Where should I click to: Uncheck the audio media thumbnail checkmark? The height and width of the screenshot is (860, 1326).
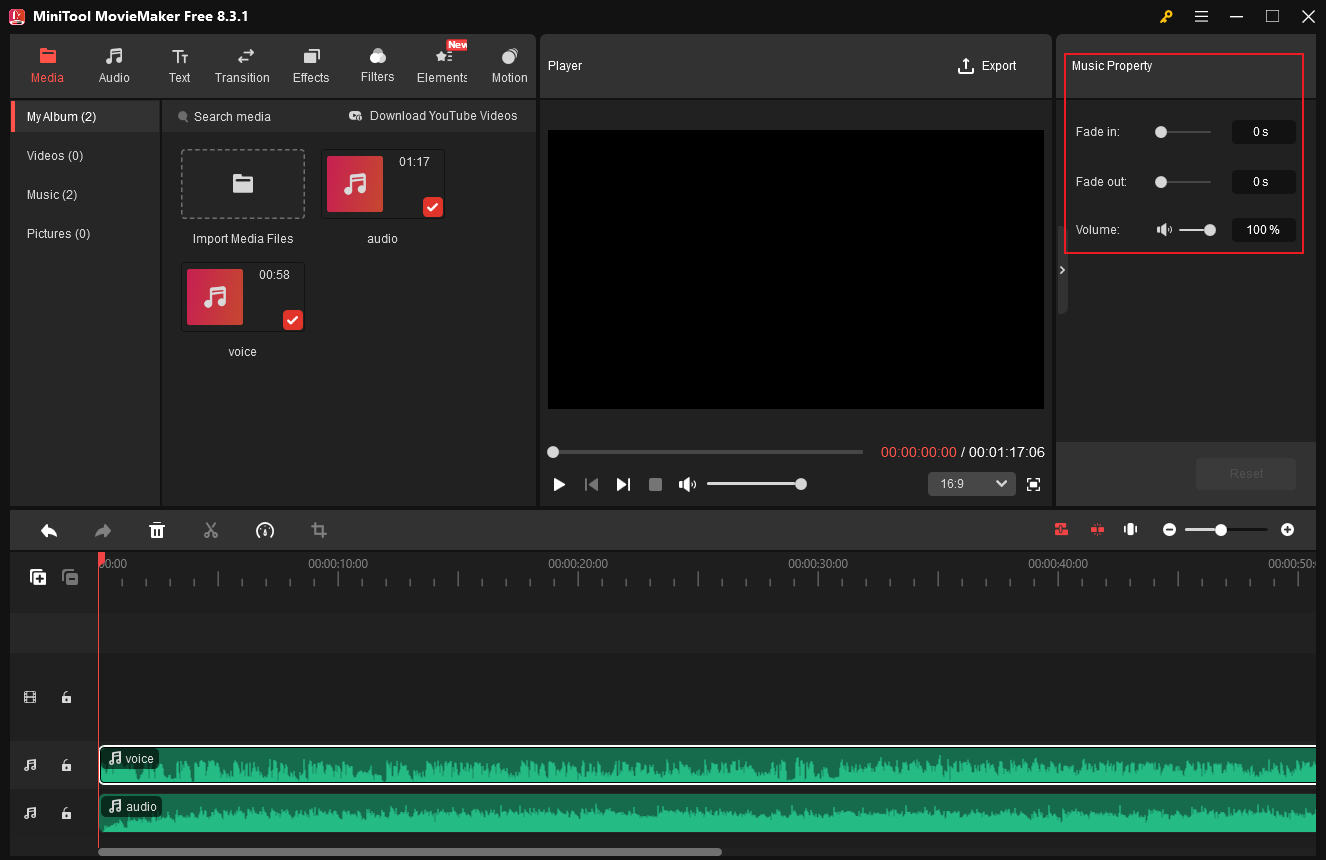click(x=432, y=207)
